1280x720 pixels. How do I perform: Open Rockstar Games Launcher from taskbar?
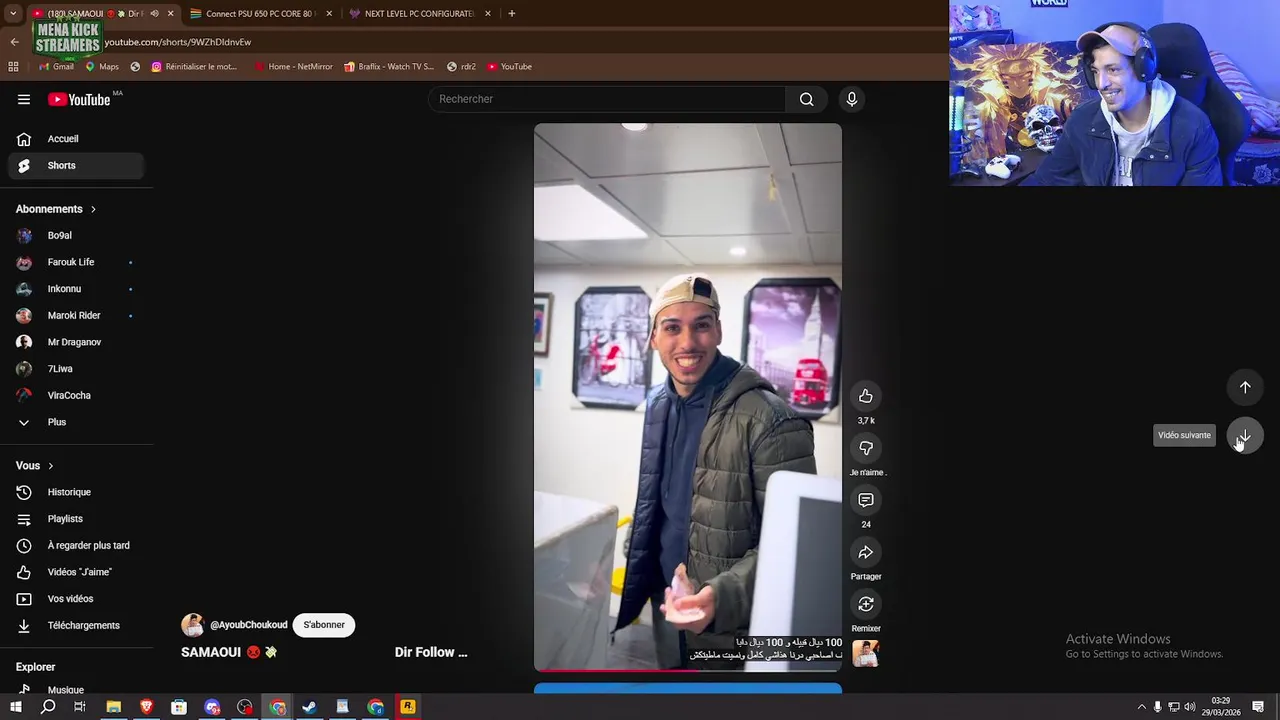[x=408, y=707]
